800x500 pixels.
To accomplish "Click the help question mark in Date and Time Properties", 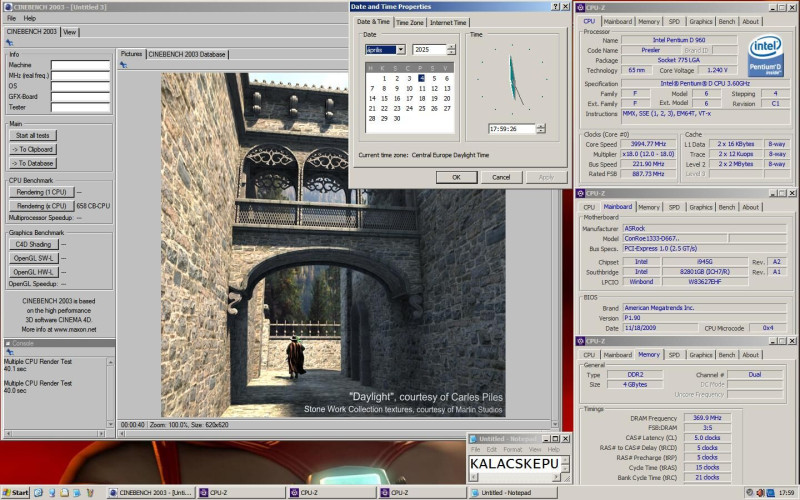I will tap(556, 7).
